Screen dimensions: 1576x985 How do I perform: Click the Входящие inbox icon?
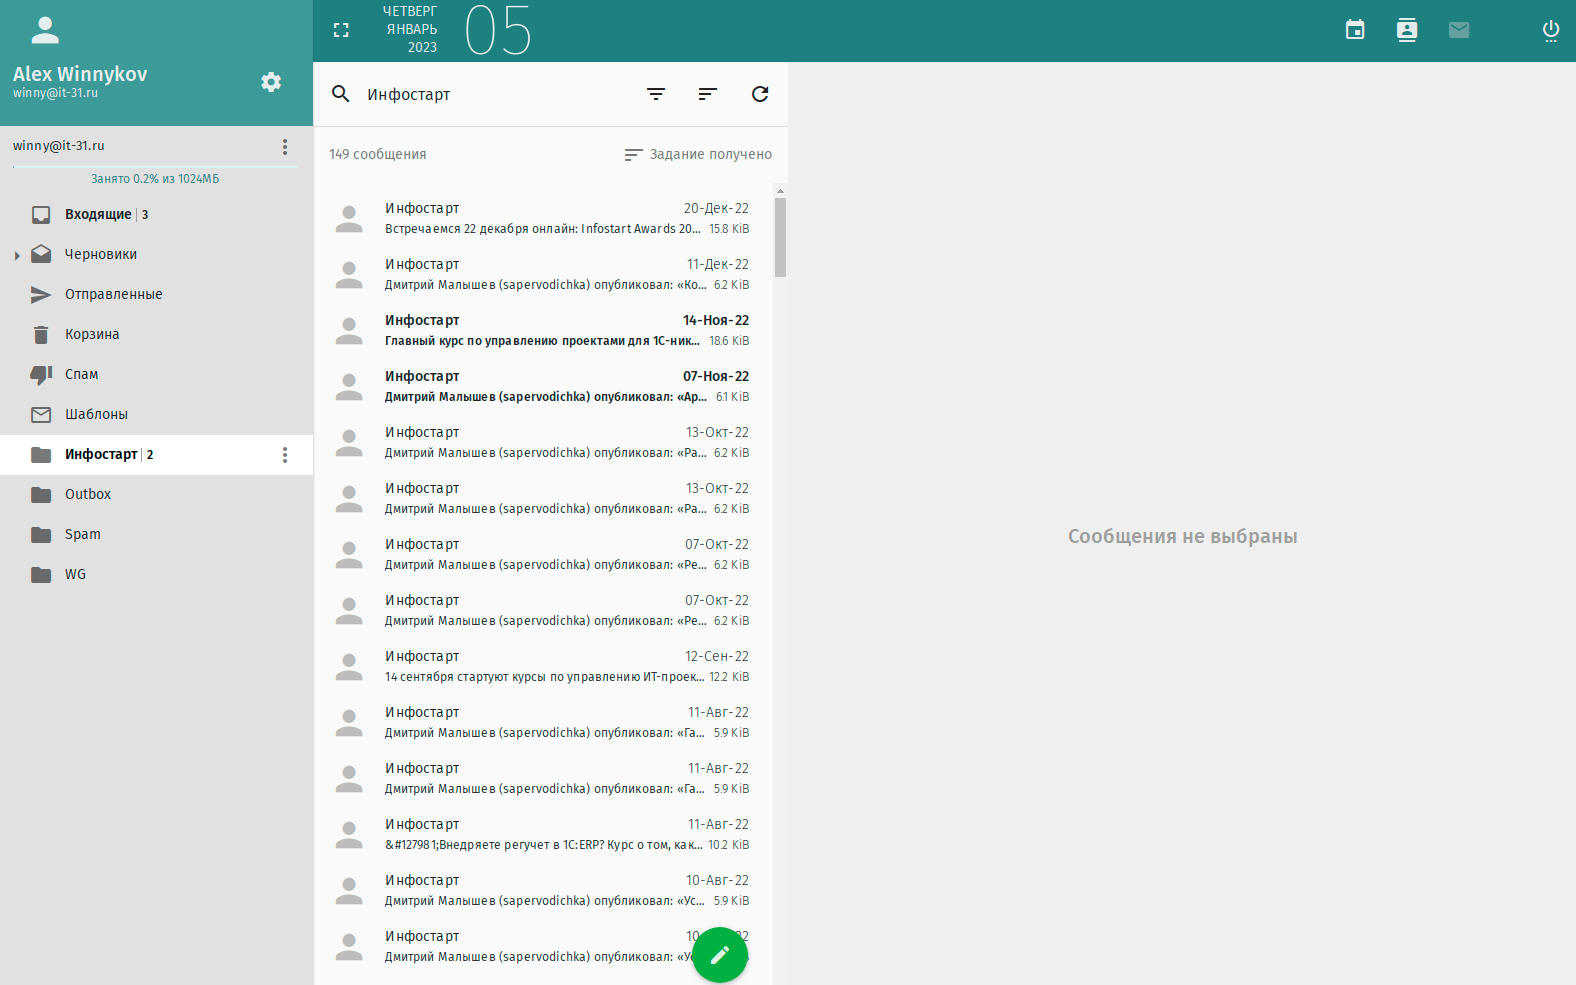tap(41, 214)
